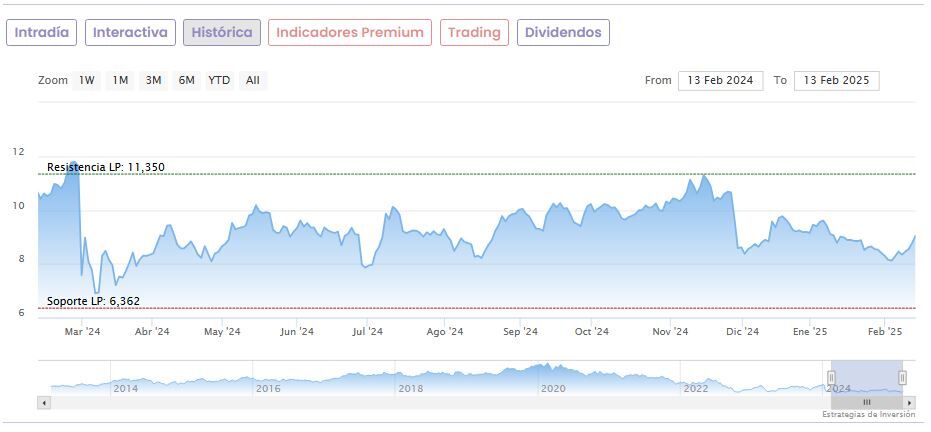This screenshot has width=931, height=432.
Task: Show All historical data
Action: point(252,81)
